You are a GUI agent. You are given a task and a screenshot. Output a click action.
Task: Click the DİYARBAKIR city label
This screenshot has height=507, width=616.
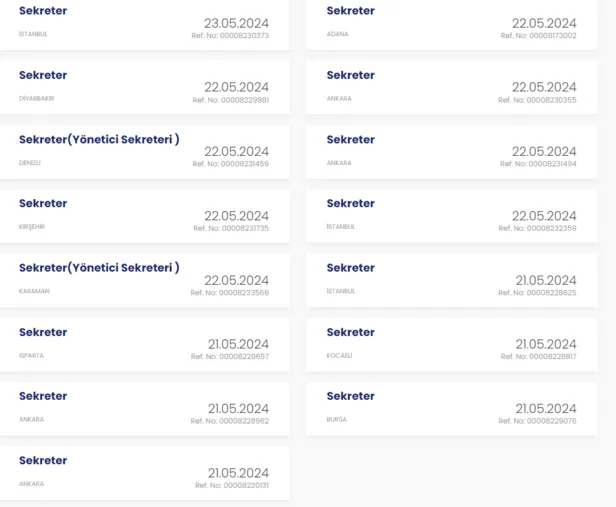pyautogui.click(x=36, y=98)
